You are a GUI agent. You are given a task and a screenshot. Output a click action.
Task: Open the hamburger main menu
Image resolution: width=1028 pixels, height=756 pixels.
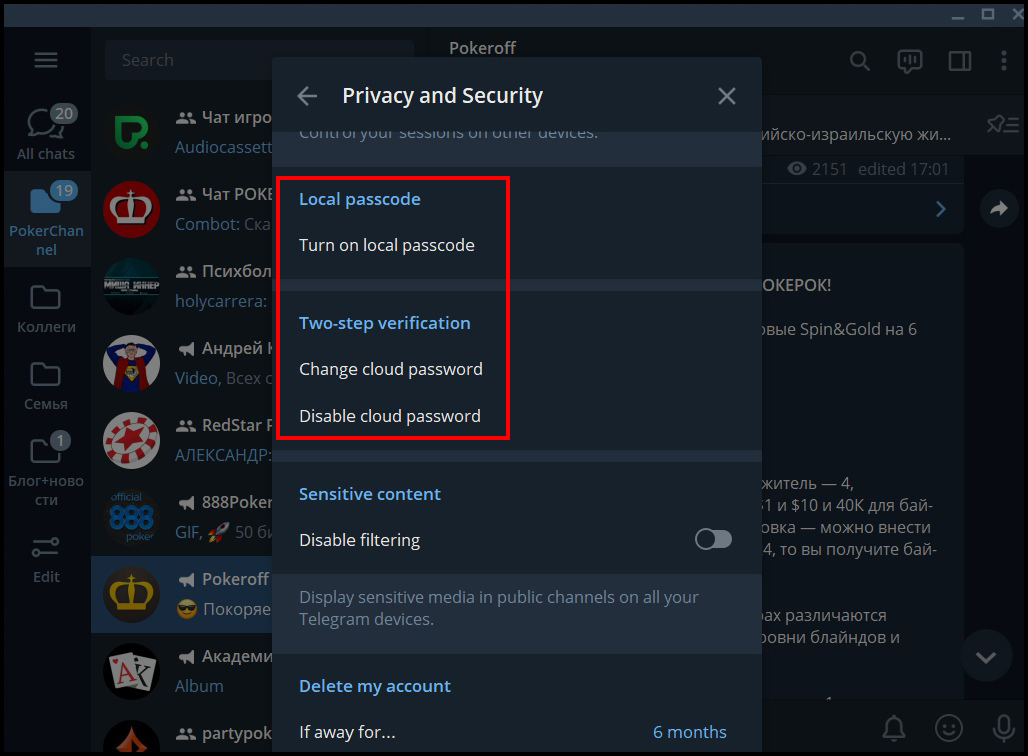coord(46,60)
